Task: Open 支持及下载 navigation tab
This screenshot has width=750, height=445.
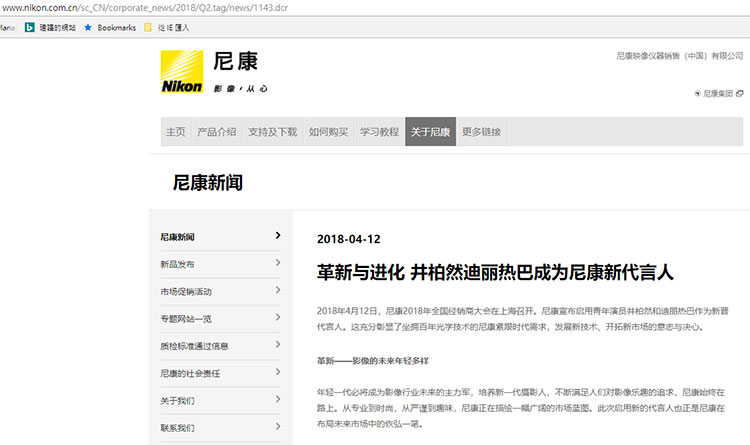Action: coord(273,132)
